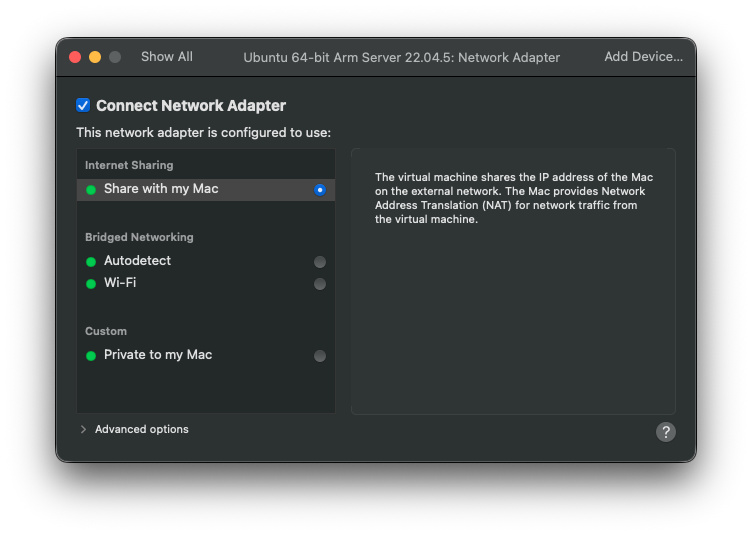Expand Advanced options disclosure chevron
Viewport: 752px width, 536px height.
point(83,429)
